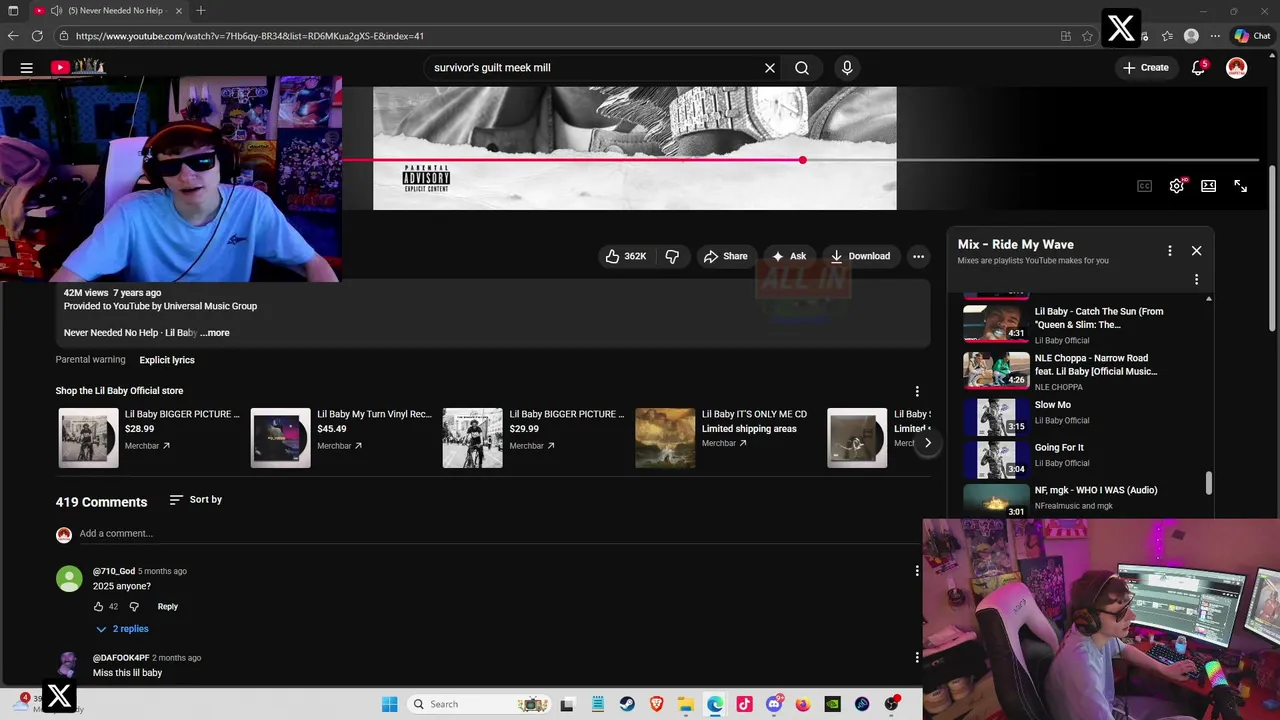Open the Windows Start menu
Image resolution: width=1280 pixels, height=720 pixels.
click(390, 704)
